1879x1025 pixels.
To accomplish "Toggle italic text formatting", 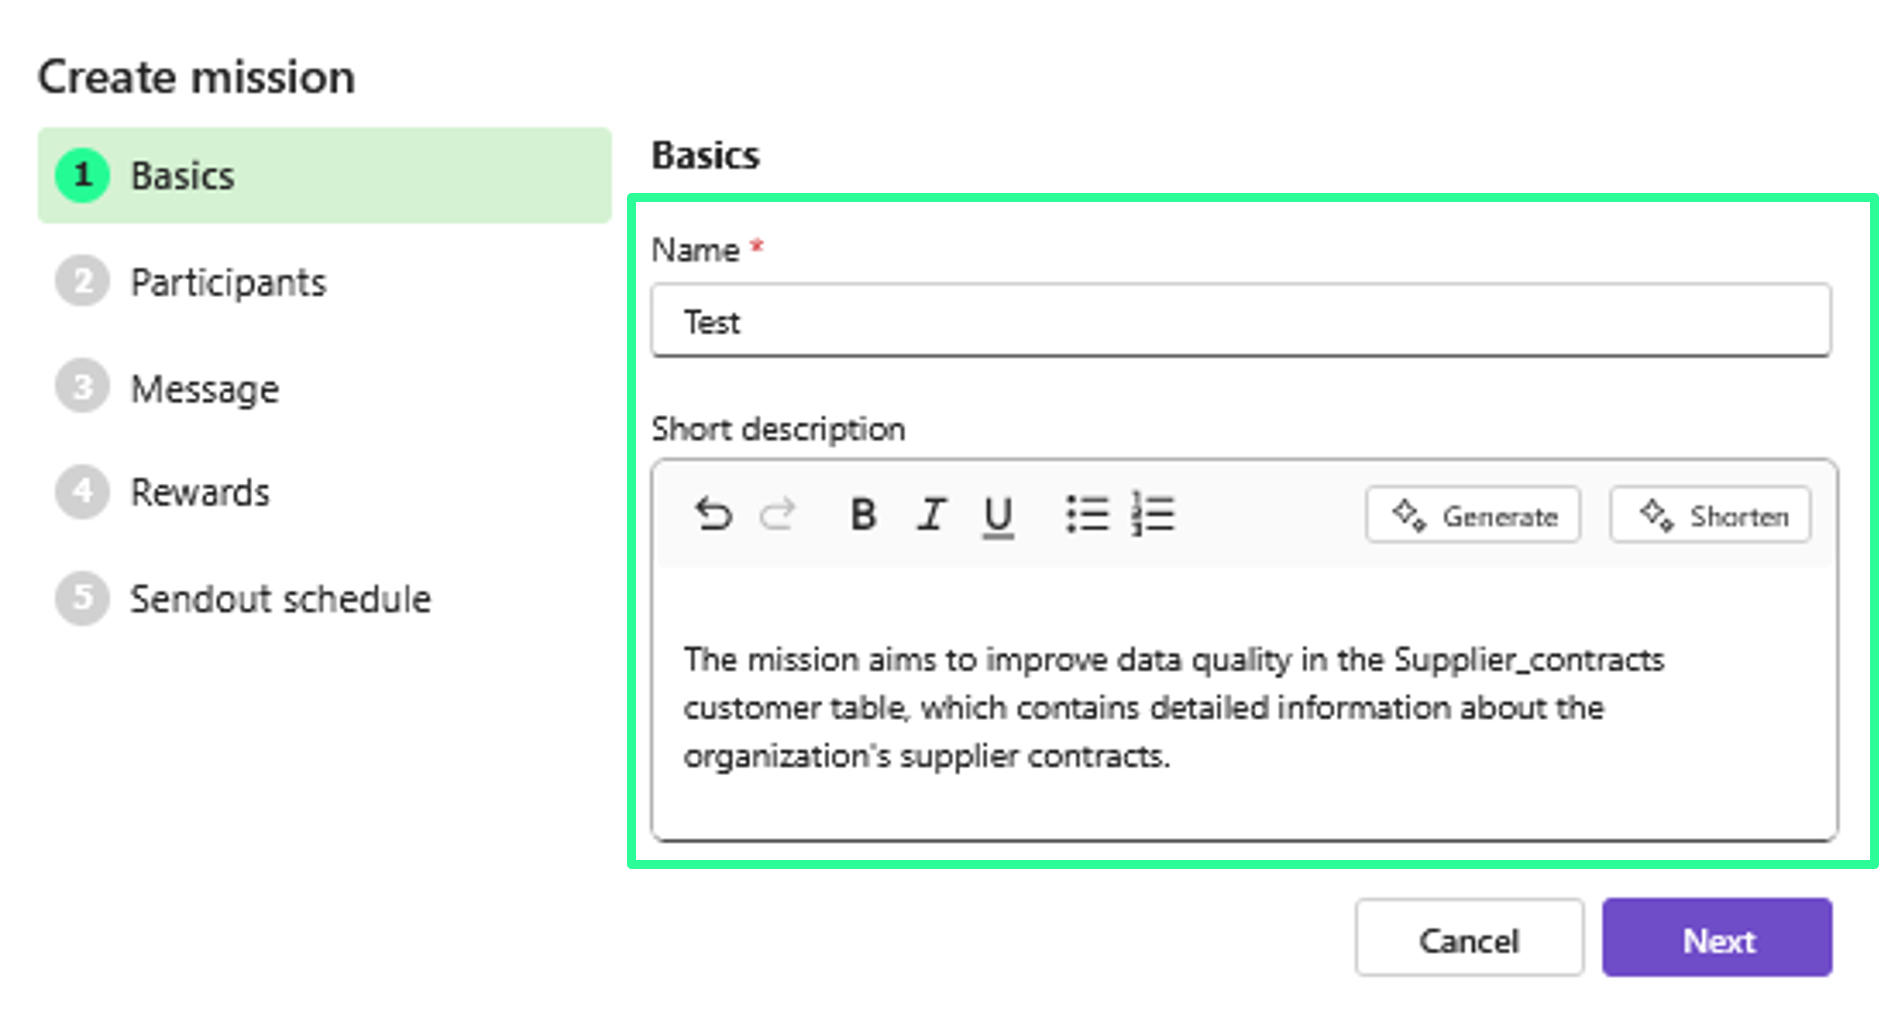I will [x=931, y=515].
